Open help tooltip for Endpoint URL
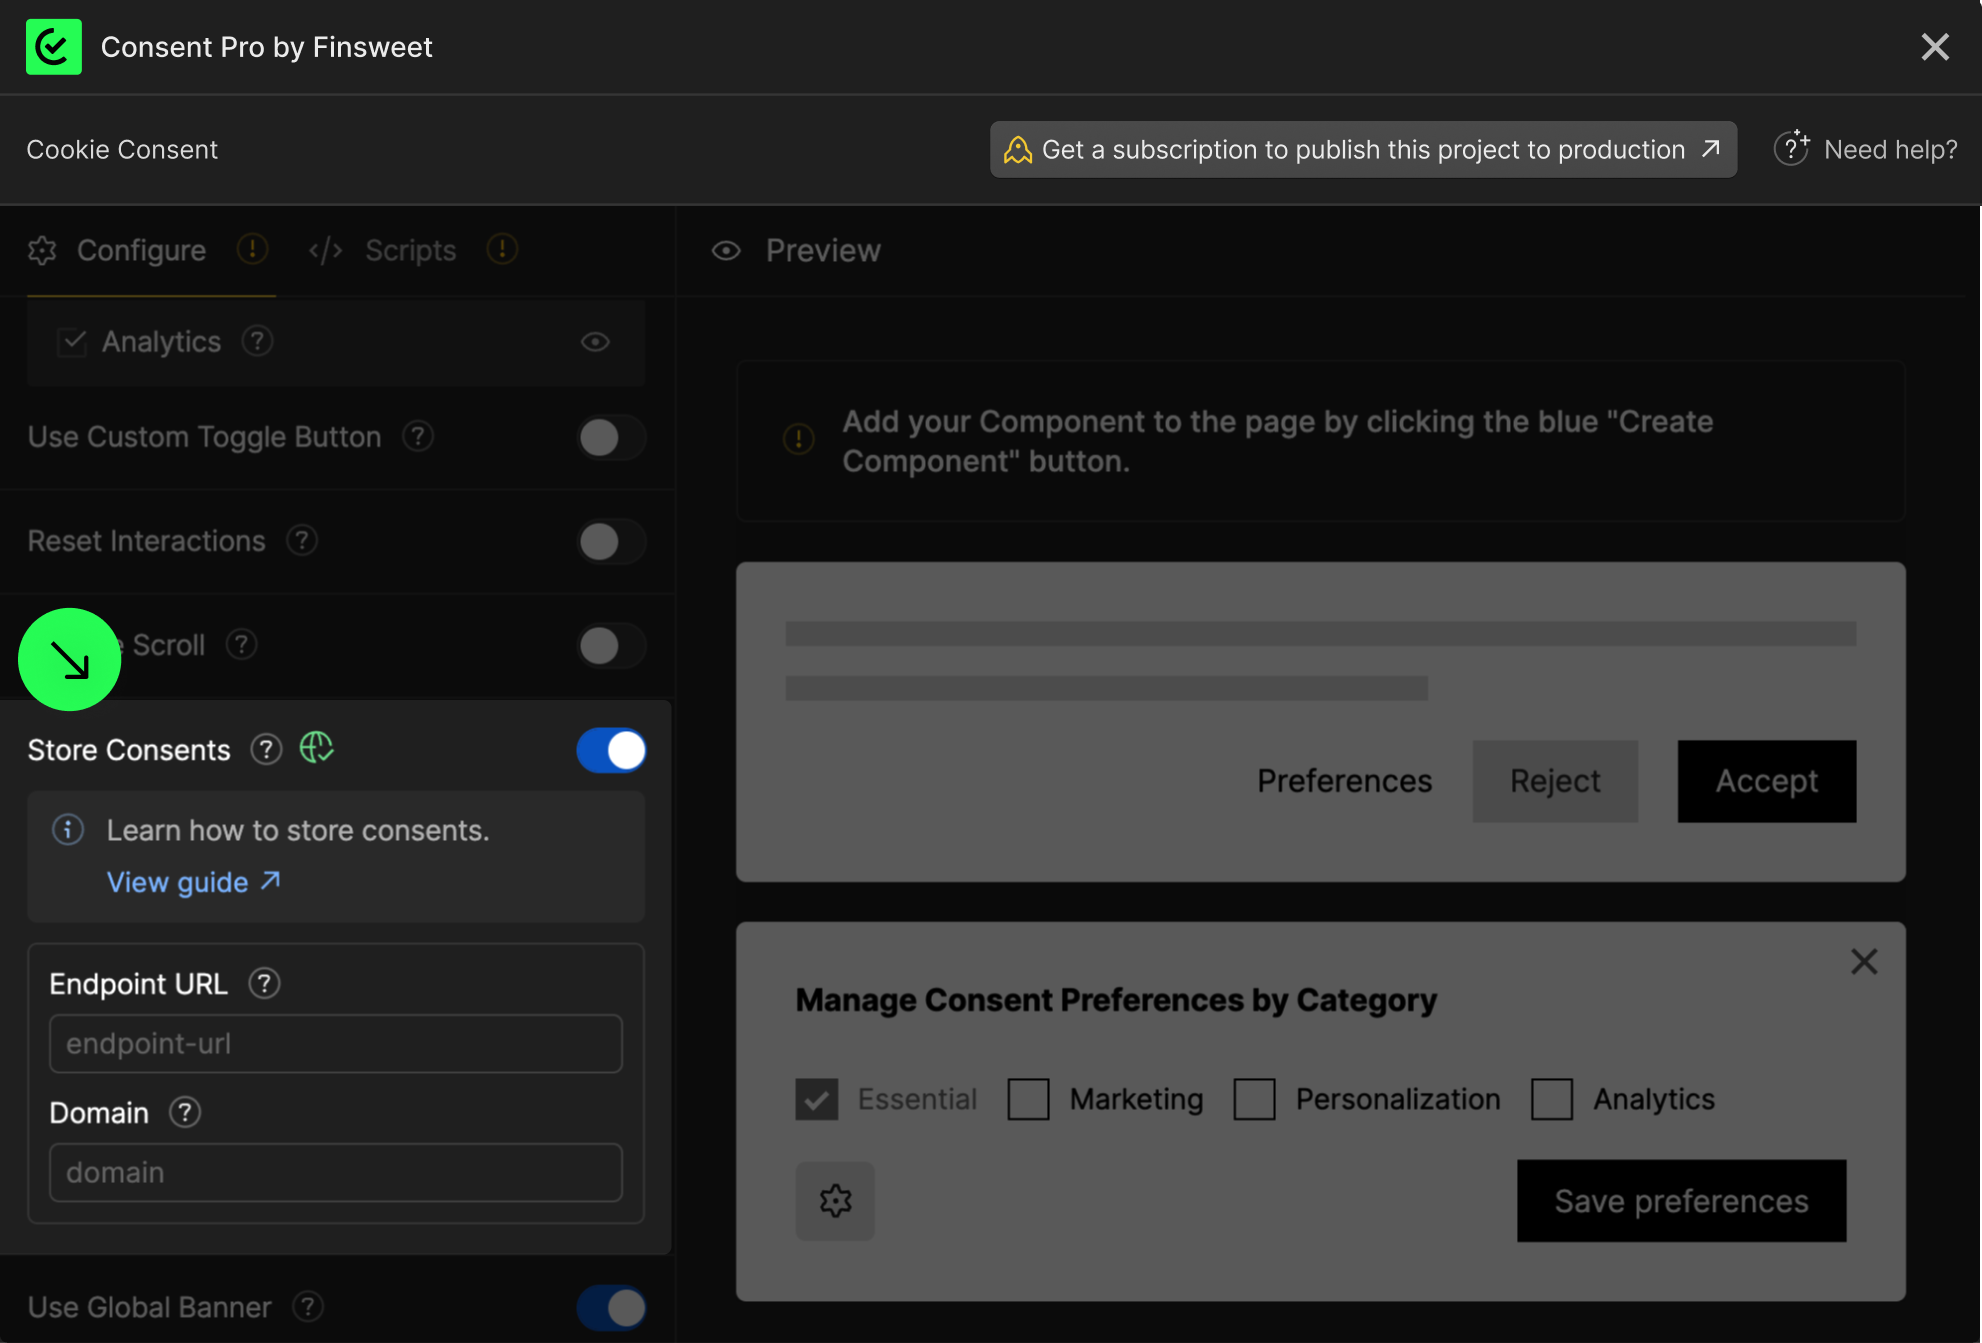 click(264, 984)
